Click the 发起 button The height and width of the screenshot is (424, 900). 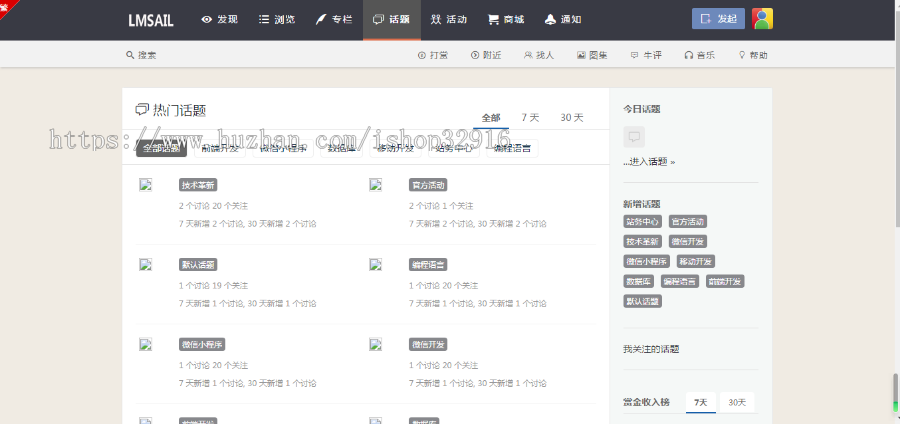[719, 18]
